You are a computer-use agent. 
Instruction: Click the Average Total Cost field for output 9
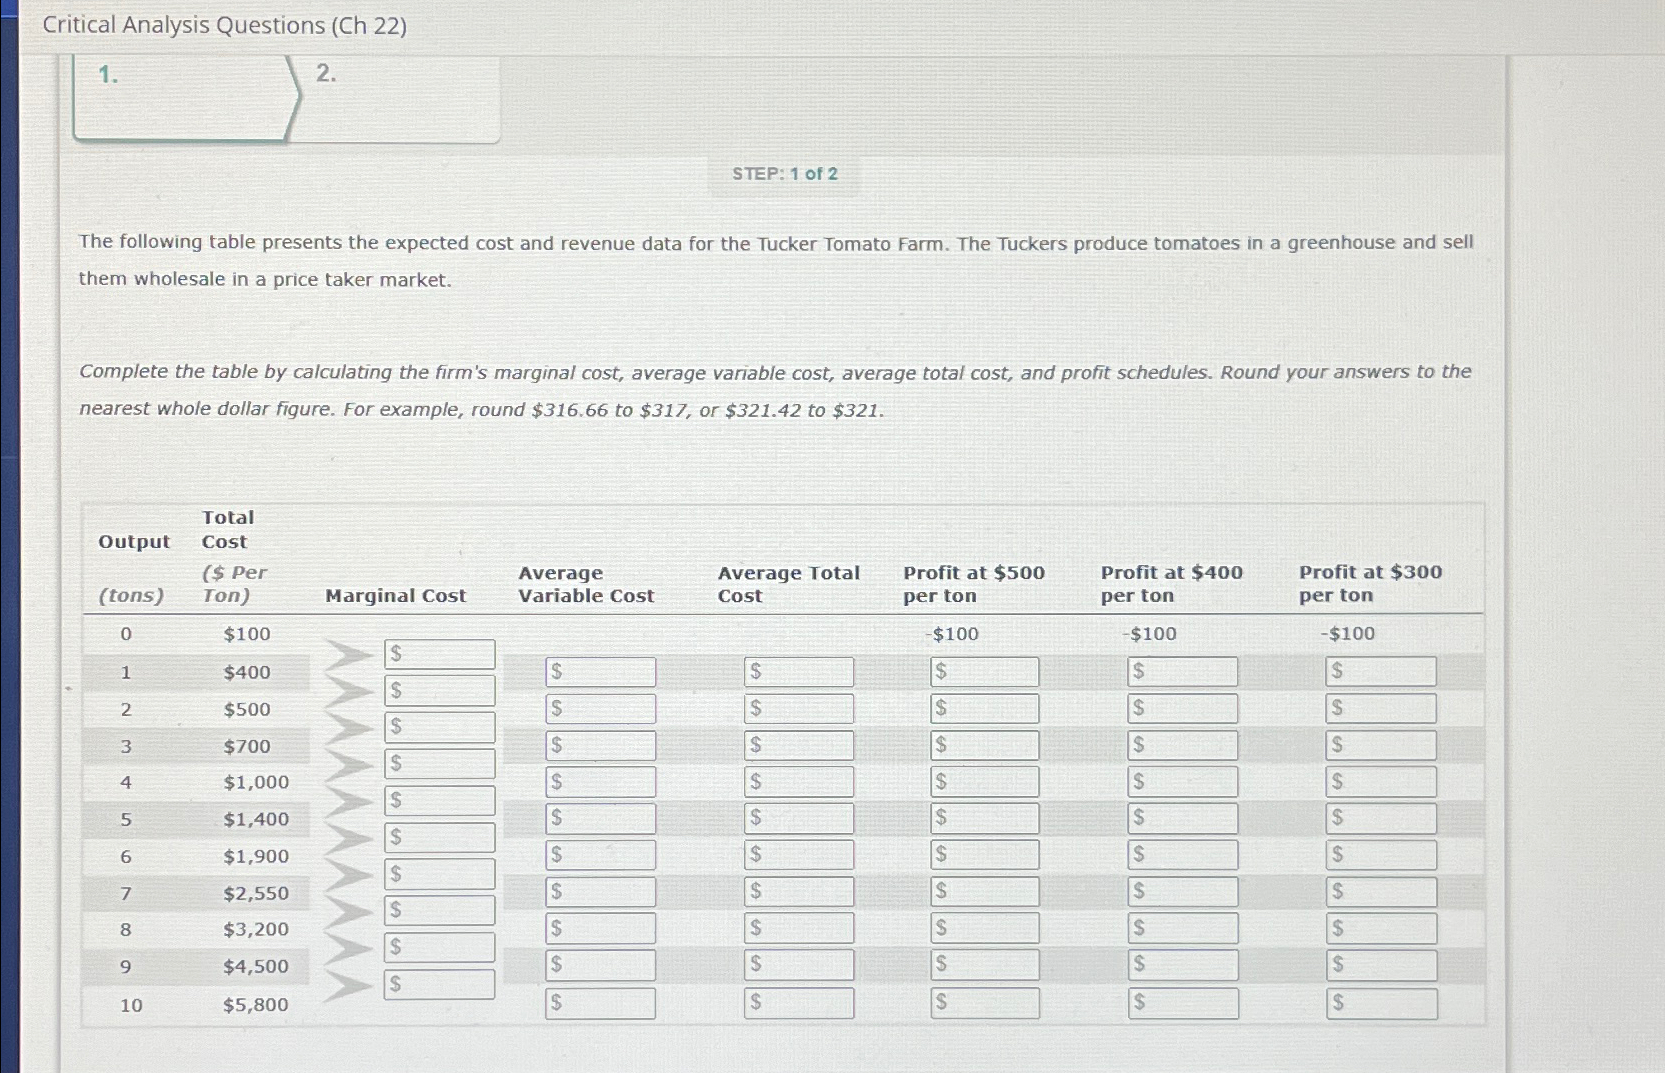[x=798, y=965]
